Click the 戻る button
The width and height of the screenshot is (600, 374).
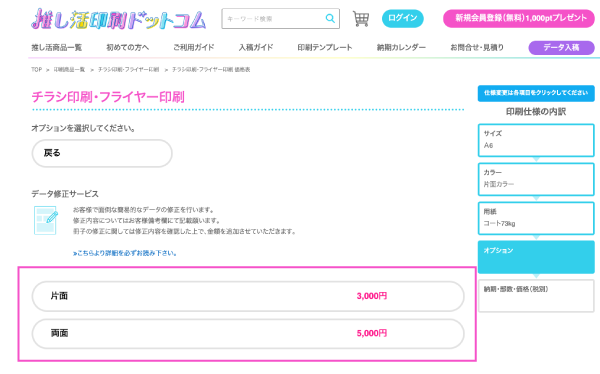[102, 153]
